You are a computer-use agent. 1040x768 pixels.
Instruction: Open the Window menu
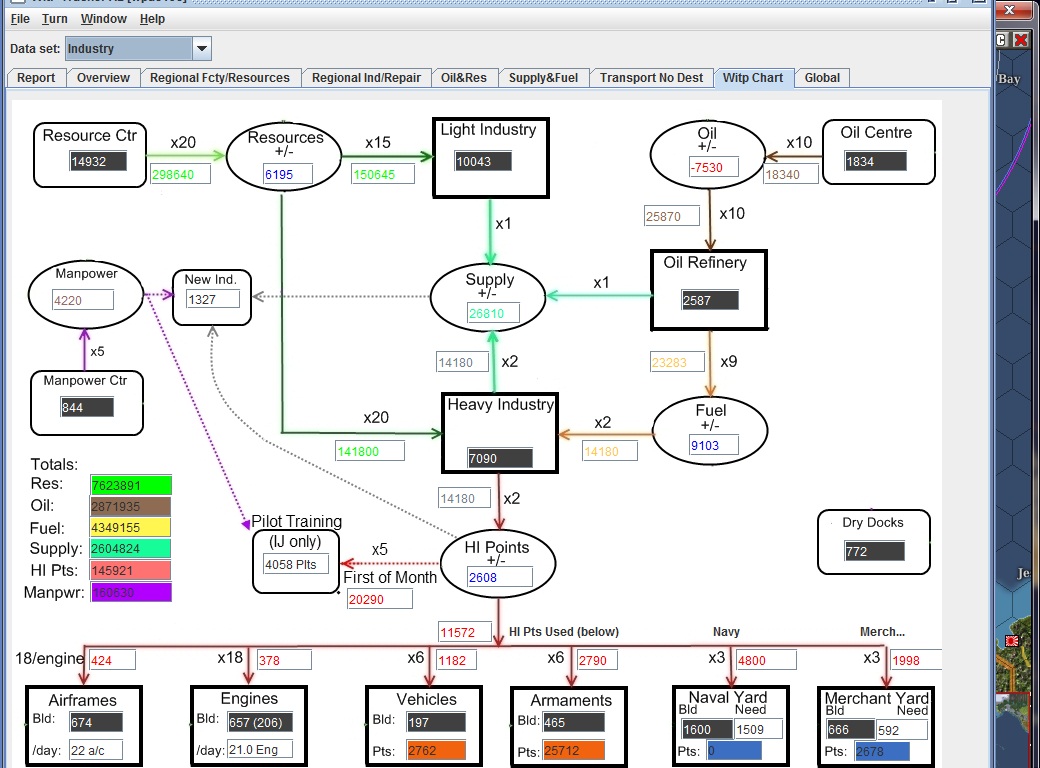103,19
